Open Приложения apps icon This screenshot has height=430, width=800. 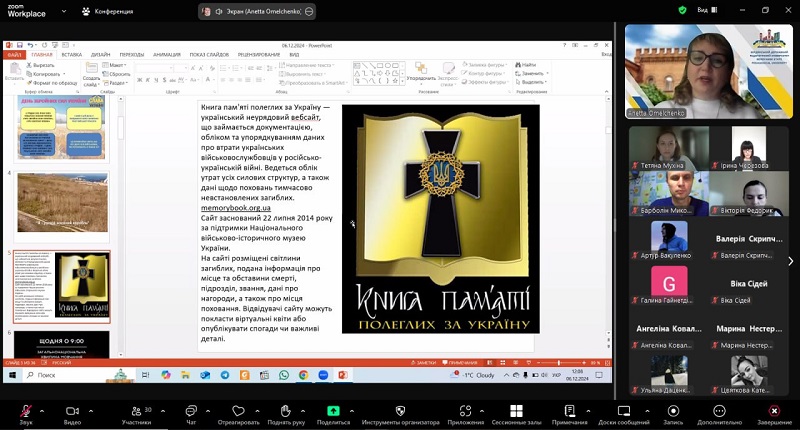(465, 411)
